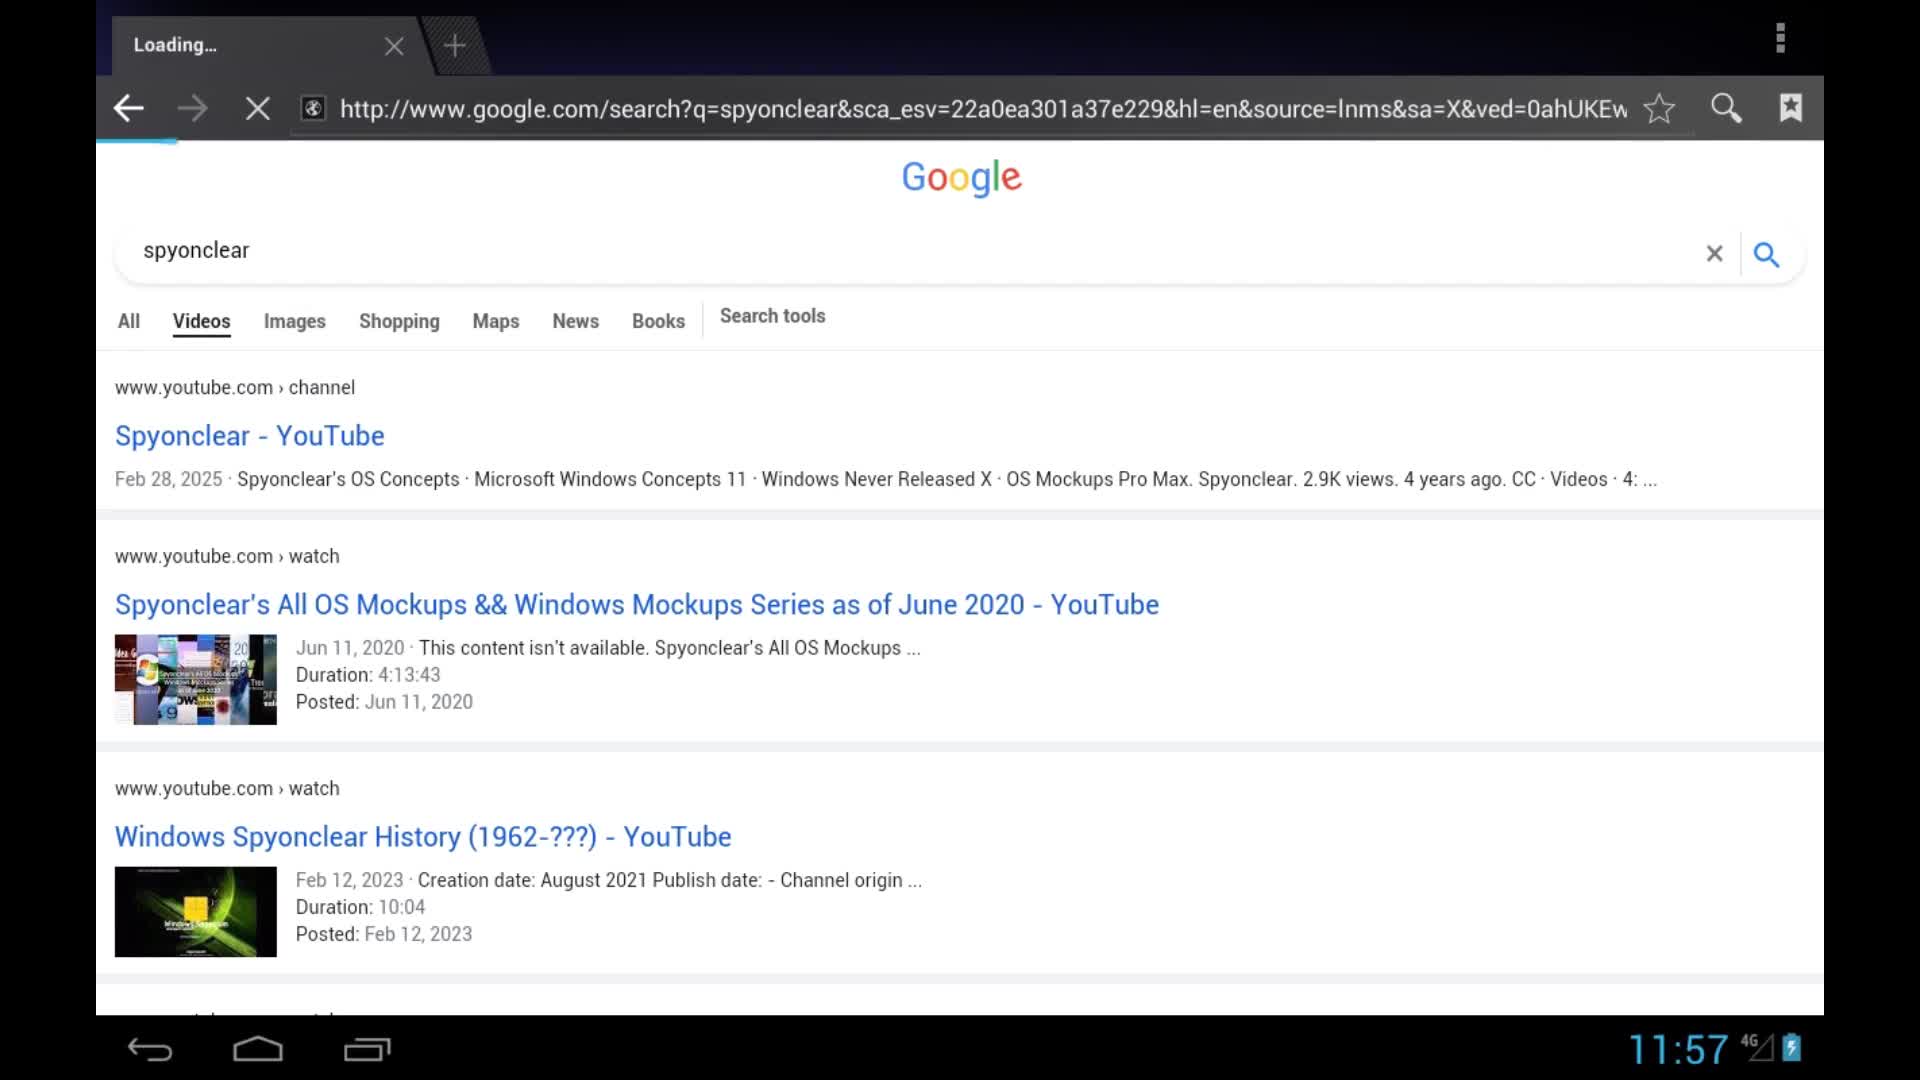Click the Duration: 4:13:43 text
The image size is (1920, 1080).
point(368,675)
